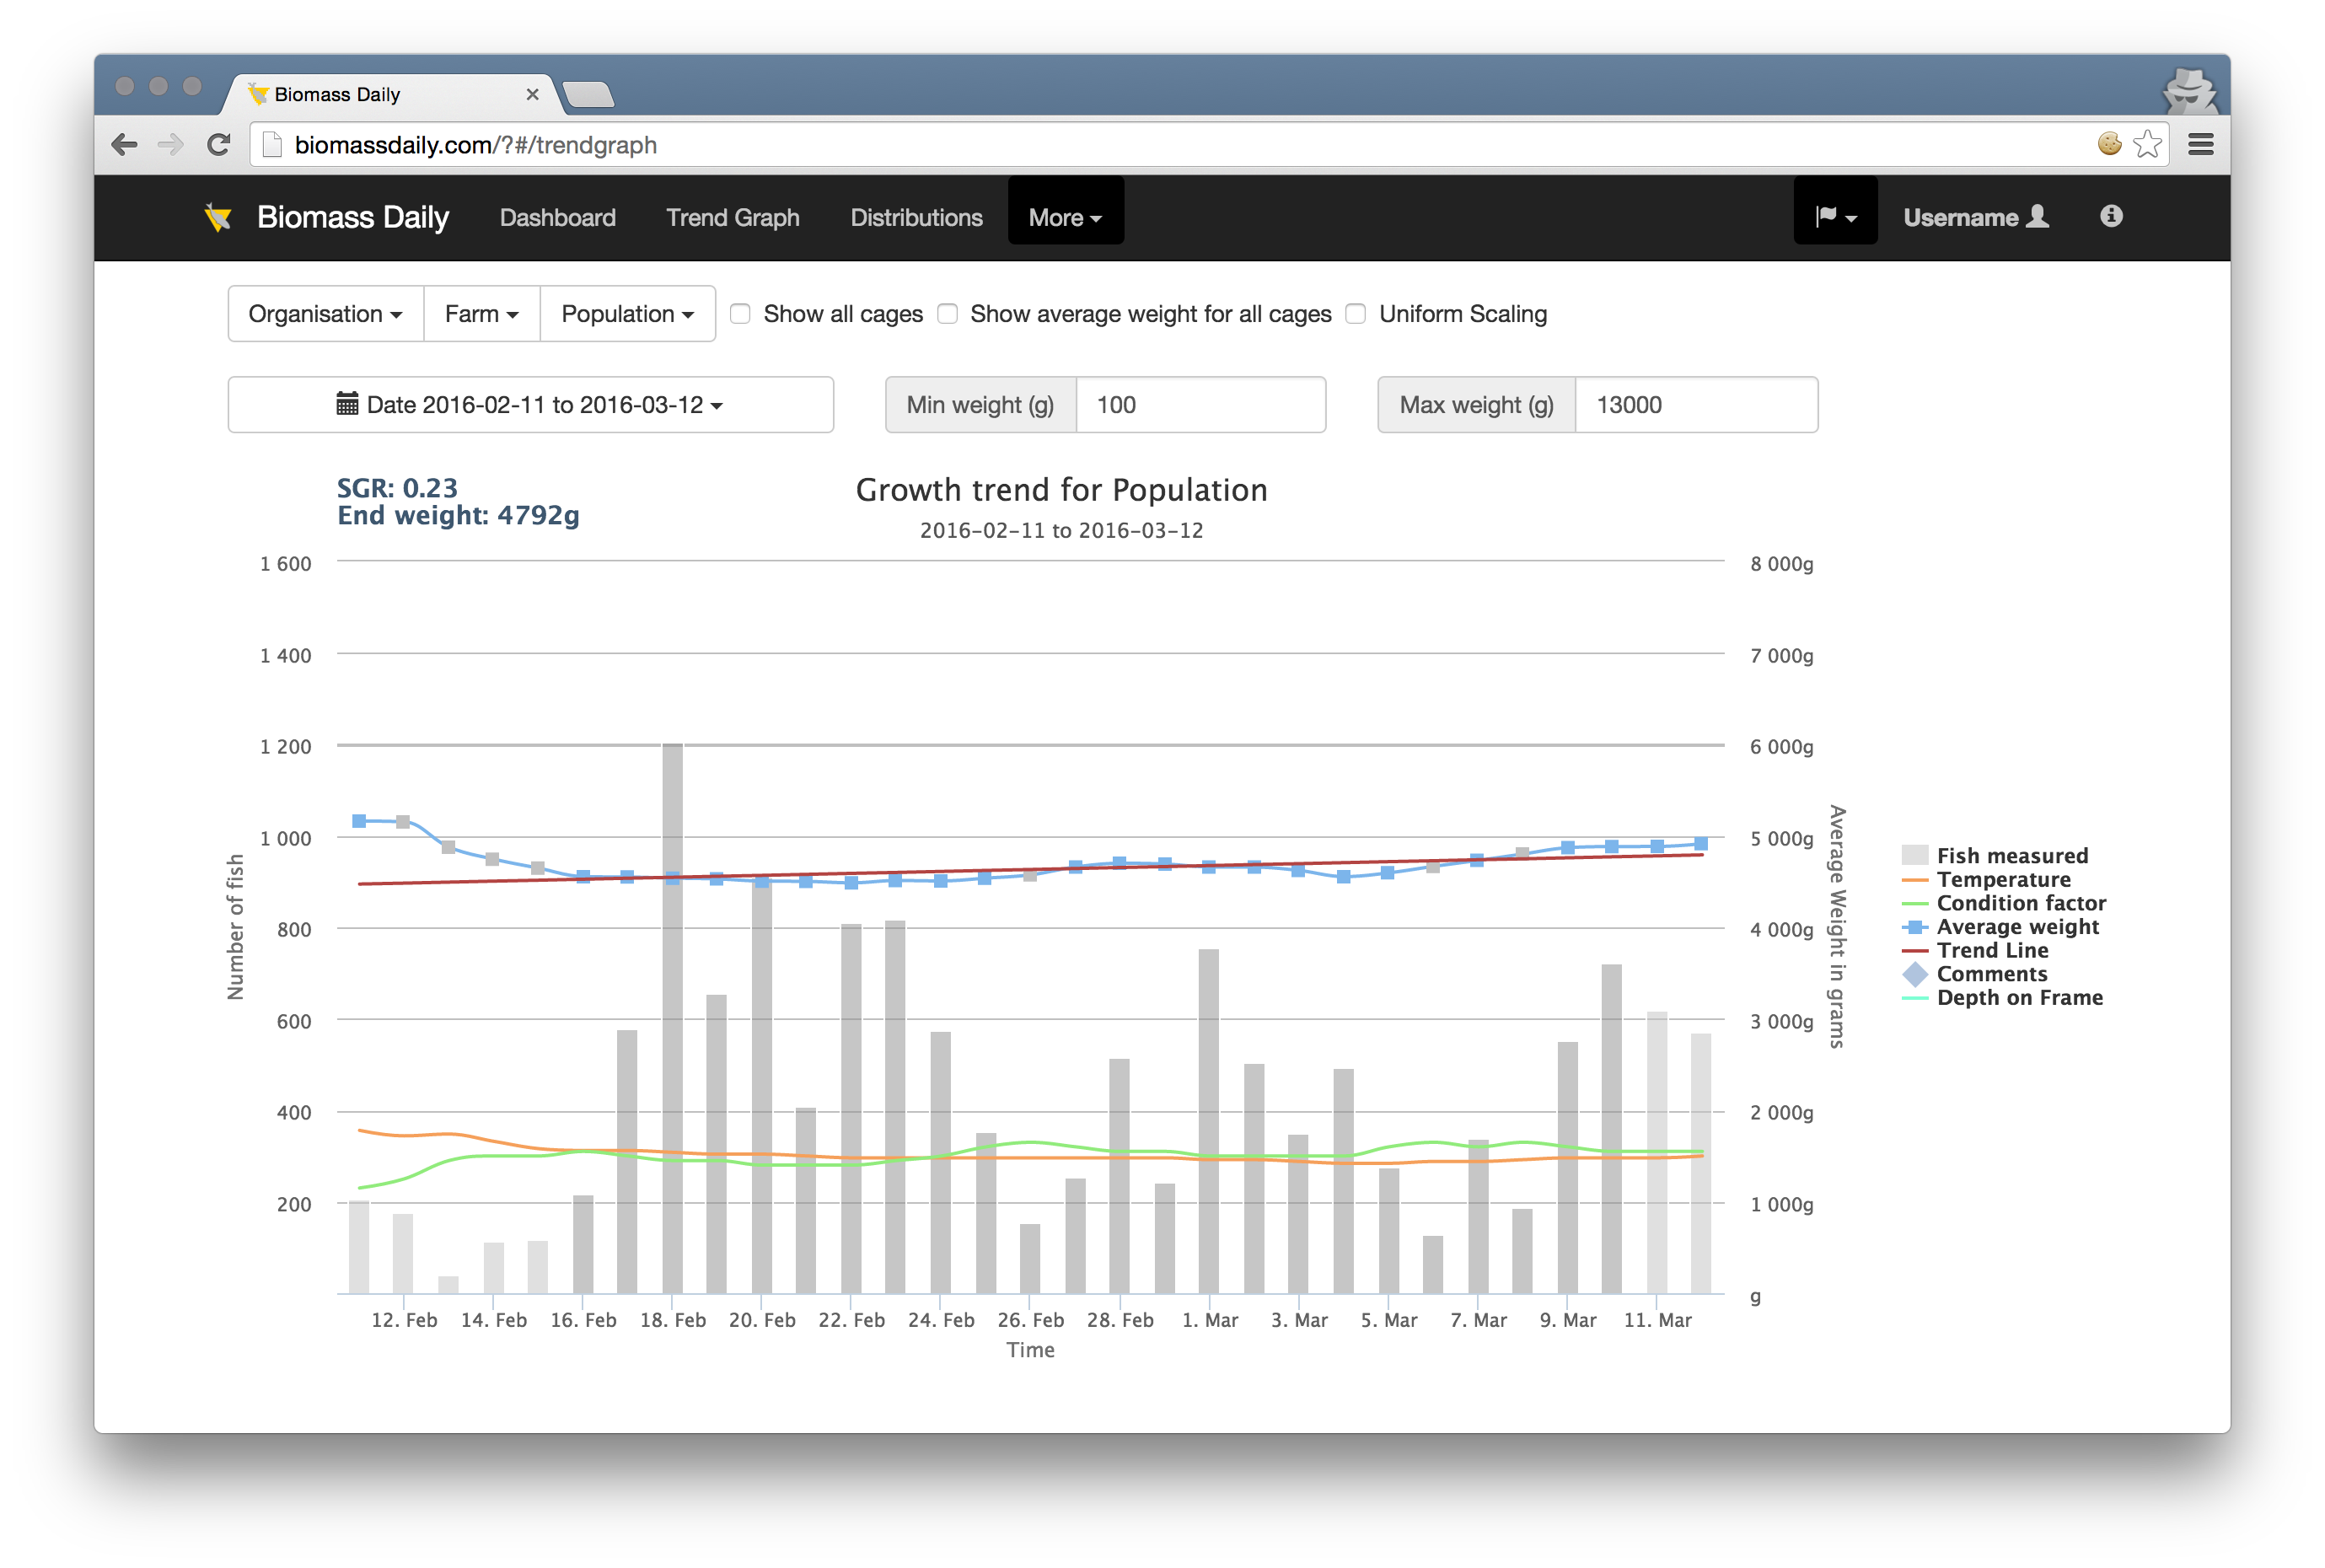Click the 8 000g axis label
The height and width of the screenshot is (1568, 2325).
pos(1781,564)
